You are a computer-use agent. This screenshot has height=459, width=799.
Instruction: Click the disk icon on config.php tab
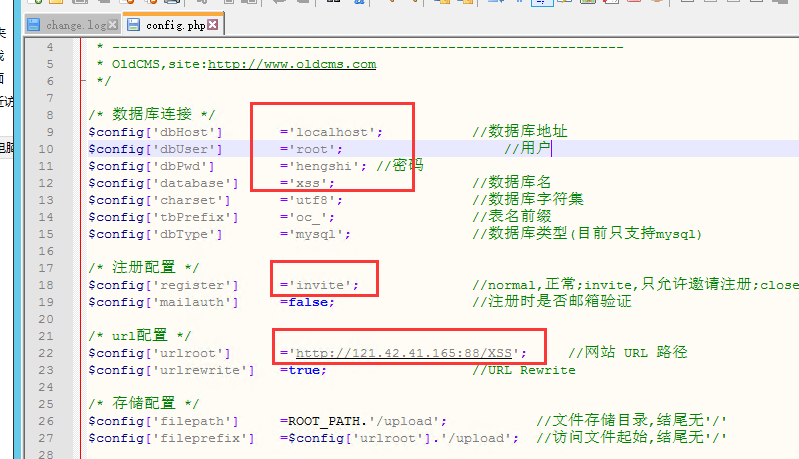tap(134, 25)
